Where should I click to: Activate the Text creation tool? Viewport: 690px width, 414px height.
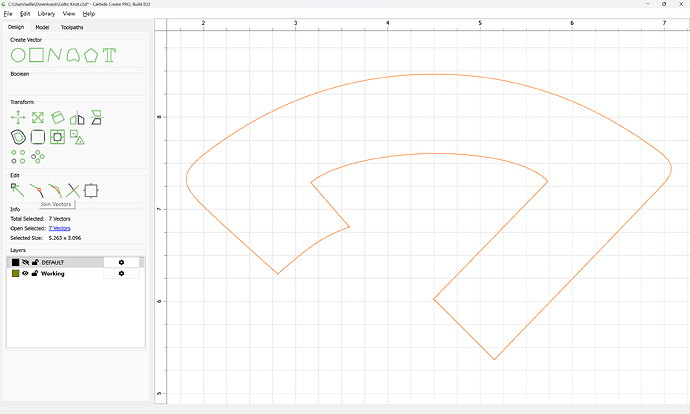pyautogui.click(x=110, y=54)
